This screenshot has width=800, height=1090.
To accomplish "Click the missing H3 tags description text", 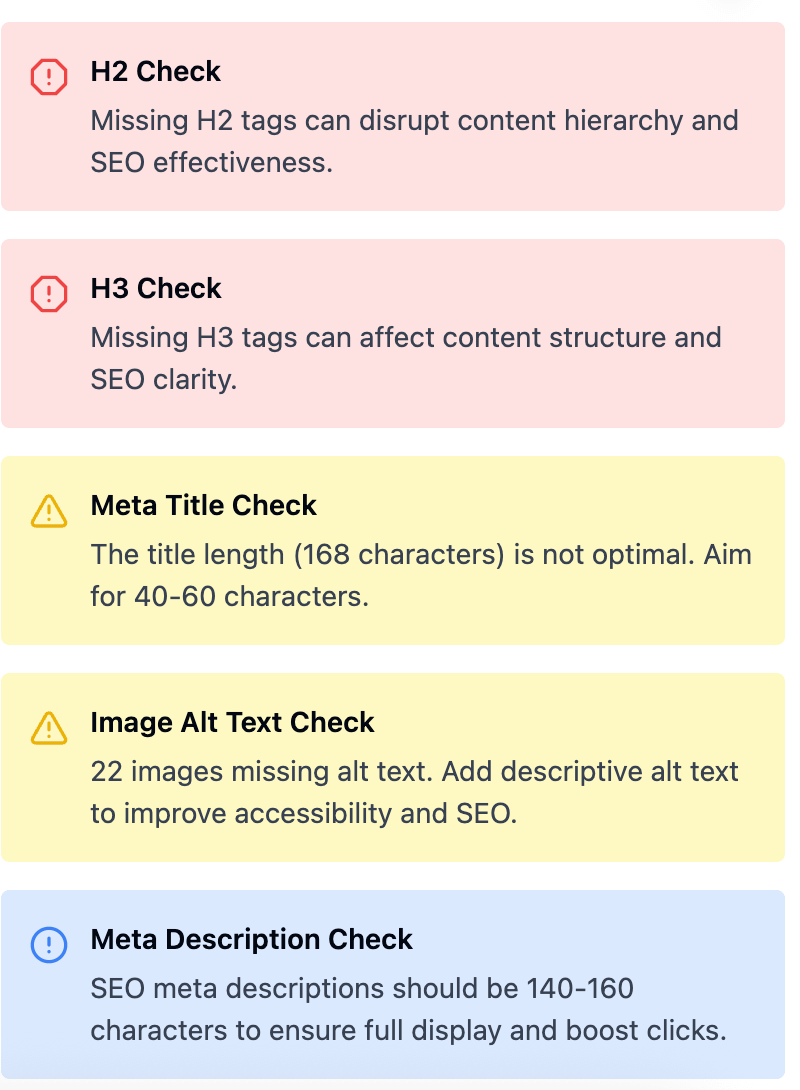I will pos(406,358).
